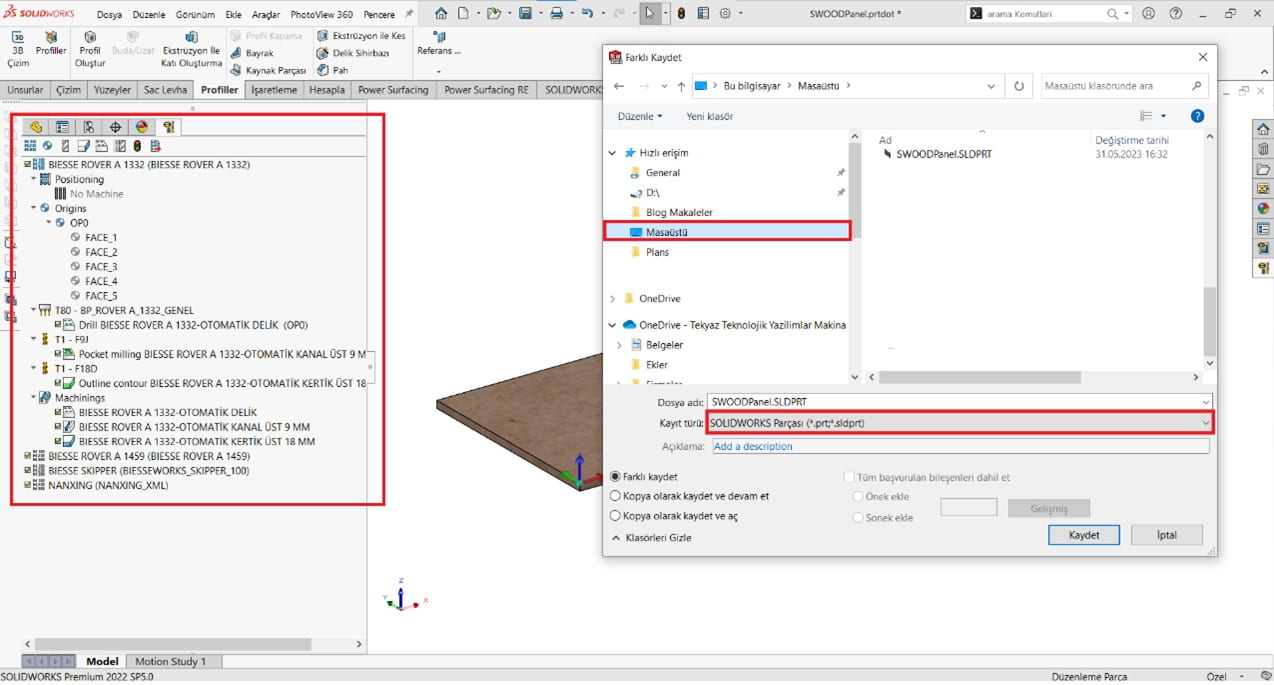Open the PropertyManager tab icon
Screen dimensions: 1274x685
[x=62, y=127]
